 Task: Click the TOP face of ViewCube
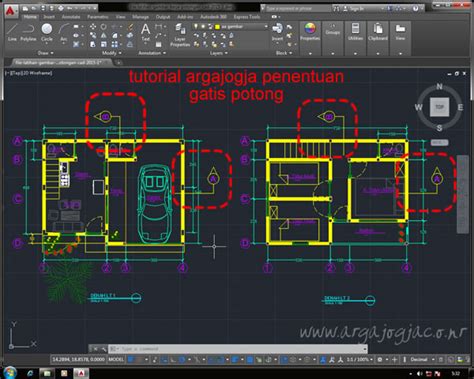coord(439,107)
